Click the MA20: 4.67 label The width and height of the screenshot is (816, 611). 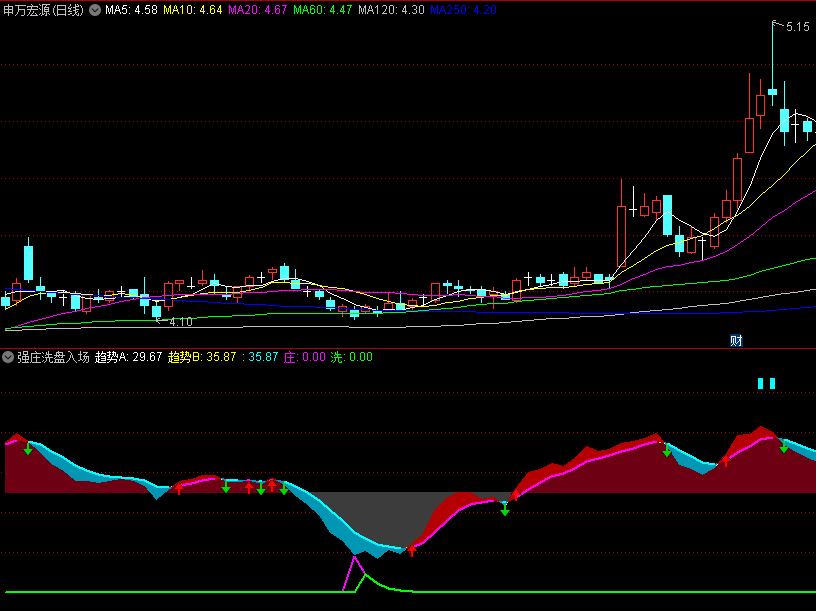(x=258, y=10)
